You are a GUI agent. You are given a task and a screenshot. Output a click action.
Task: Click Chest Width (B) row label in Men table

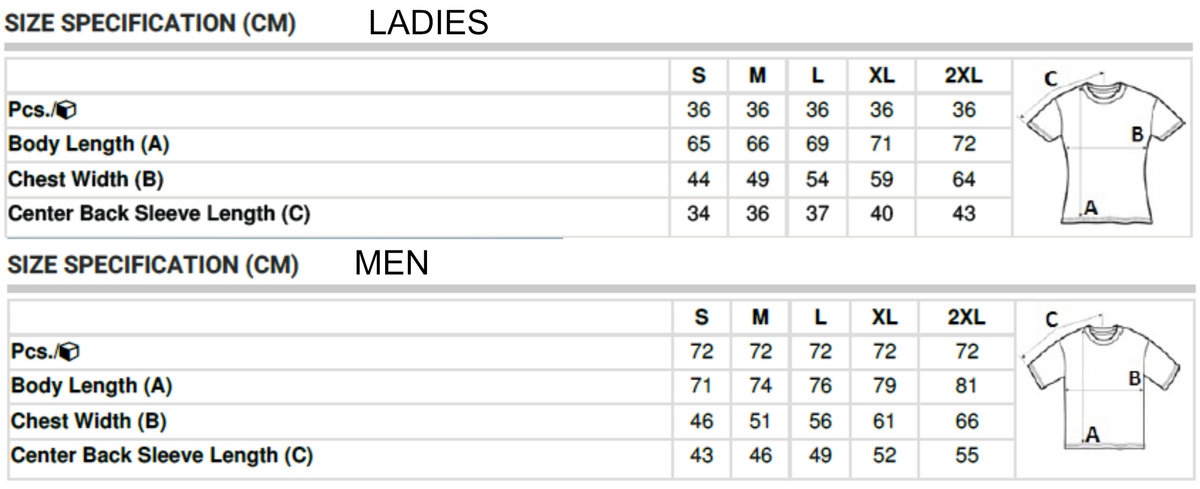[x=89, y=421]
